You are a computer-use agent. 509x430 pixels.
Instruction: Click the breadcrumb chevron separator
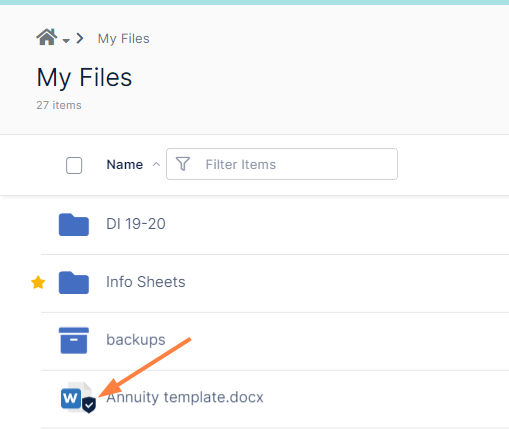(x=80, y=38)
